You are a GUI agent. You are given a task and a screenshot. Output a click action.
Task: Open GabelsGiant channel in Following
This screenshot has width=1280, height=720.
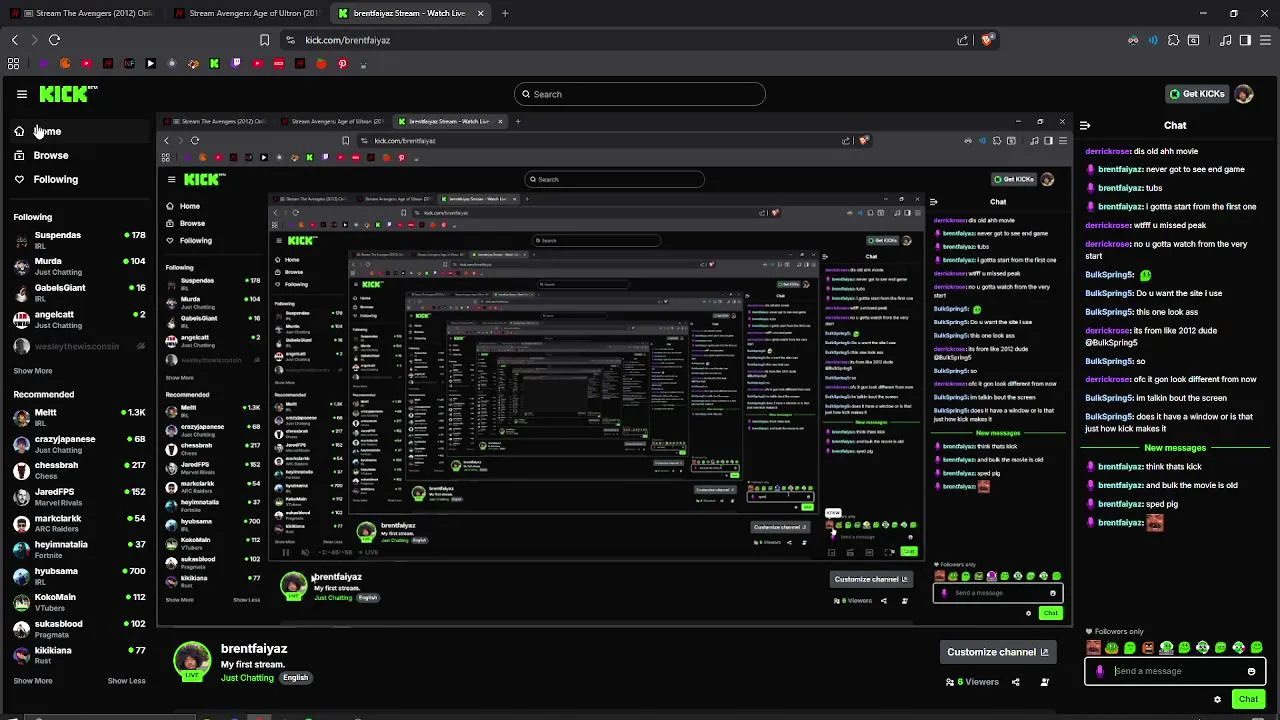pyautogui.click(x=78, y=292)
